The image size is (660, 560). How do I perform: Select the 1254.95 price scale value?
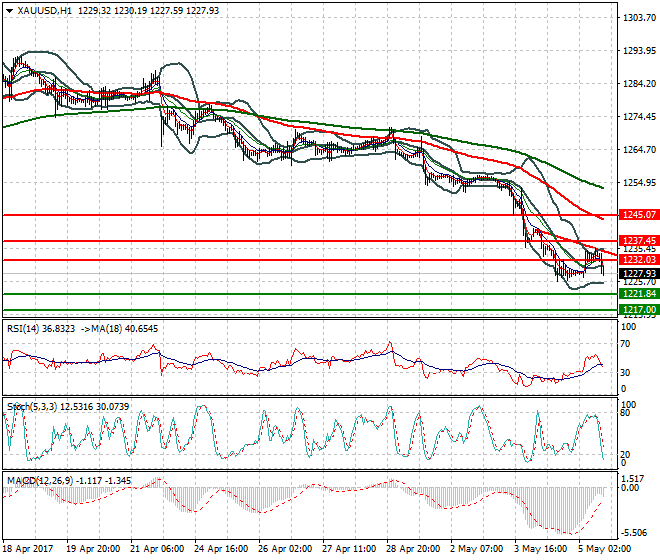638,183
